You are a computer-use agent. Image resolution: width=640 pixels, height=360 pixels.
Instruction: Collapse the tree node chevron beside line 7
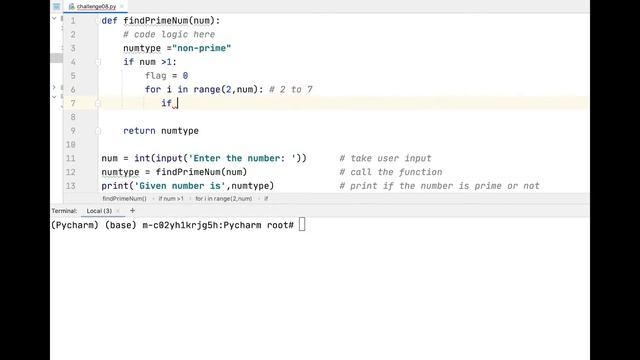54,97
